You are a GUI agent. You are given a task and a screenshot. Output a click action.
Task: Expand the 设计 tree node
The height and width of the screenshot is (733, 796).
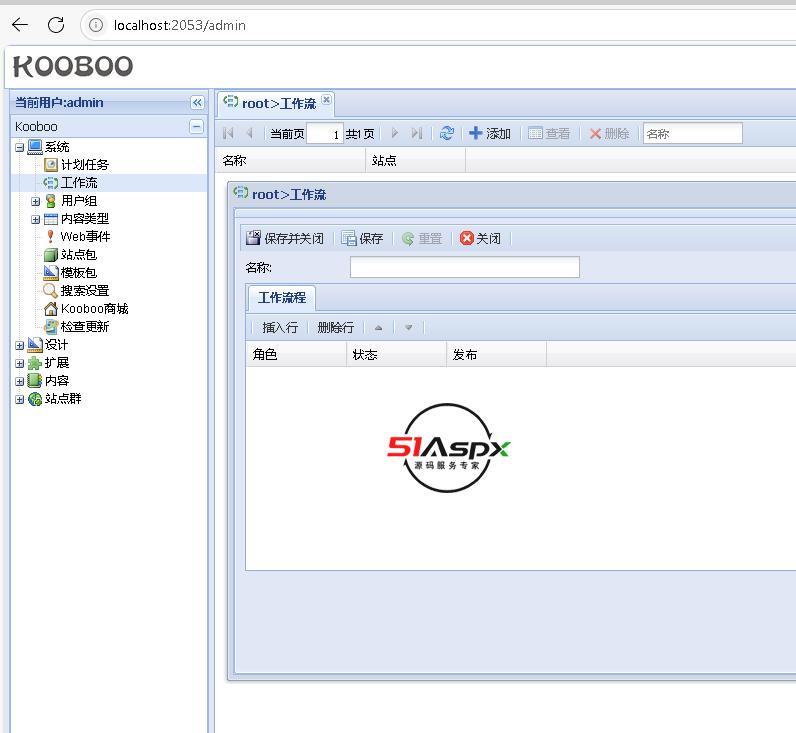point(19,346)
